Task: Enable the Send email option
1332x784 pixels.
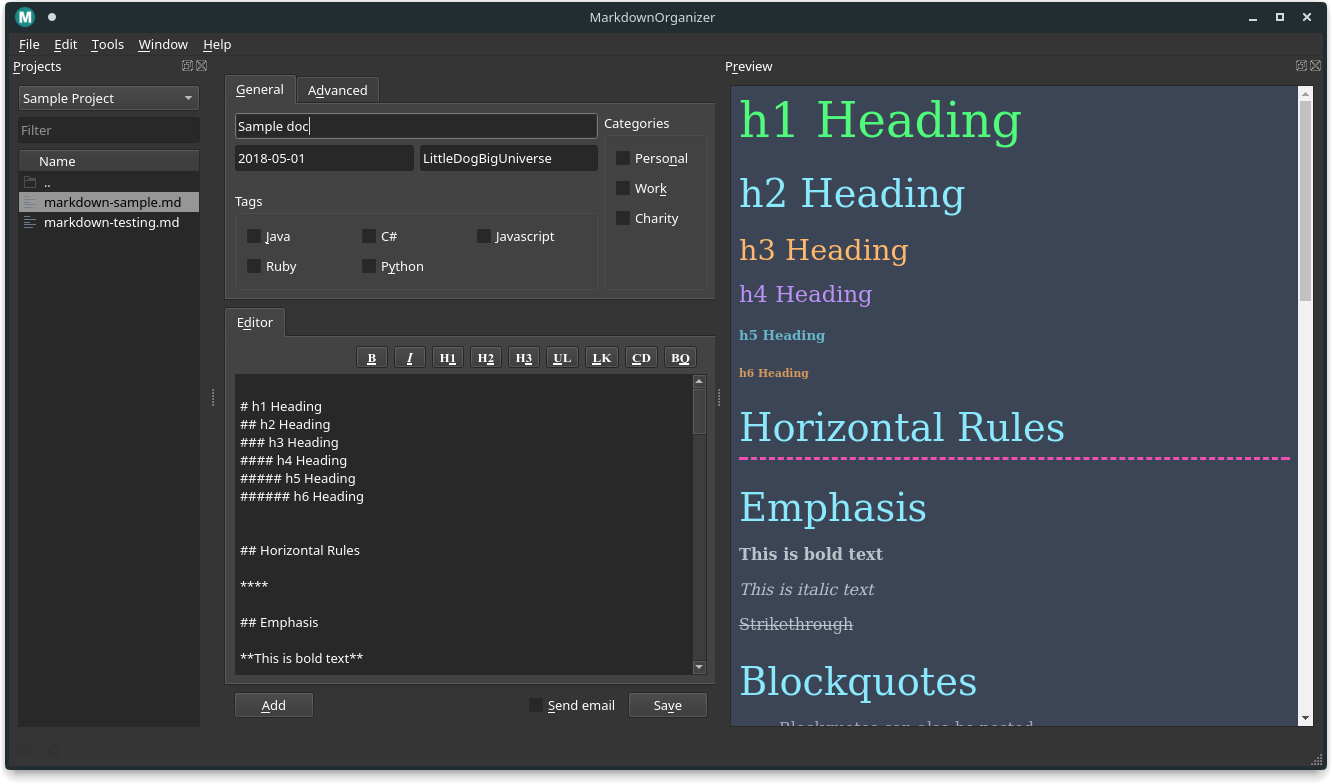Action: 535,705
